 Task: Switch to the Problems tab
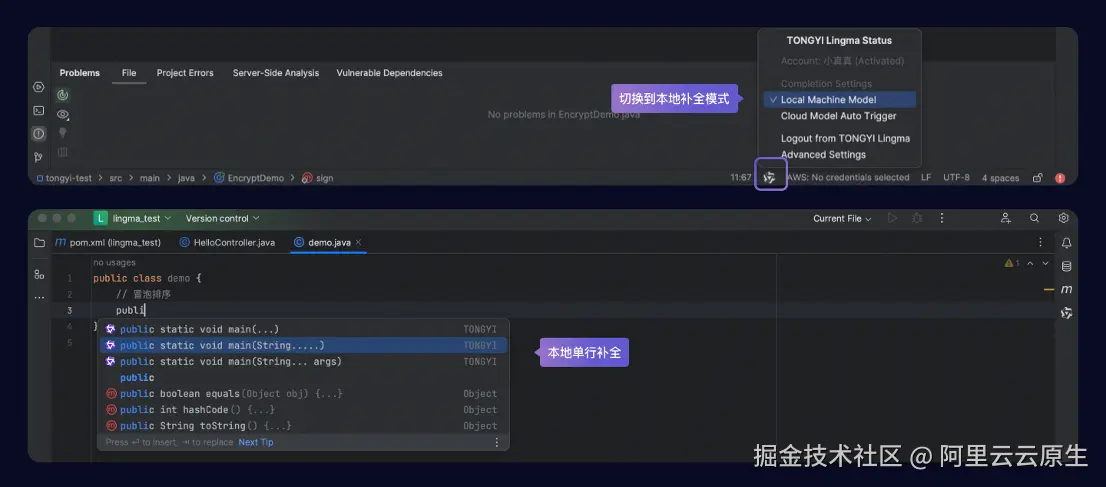point(80,73)
